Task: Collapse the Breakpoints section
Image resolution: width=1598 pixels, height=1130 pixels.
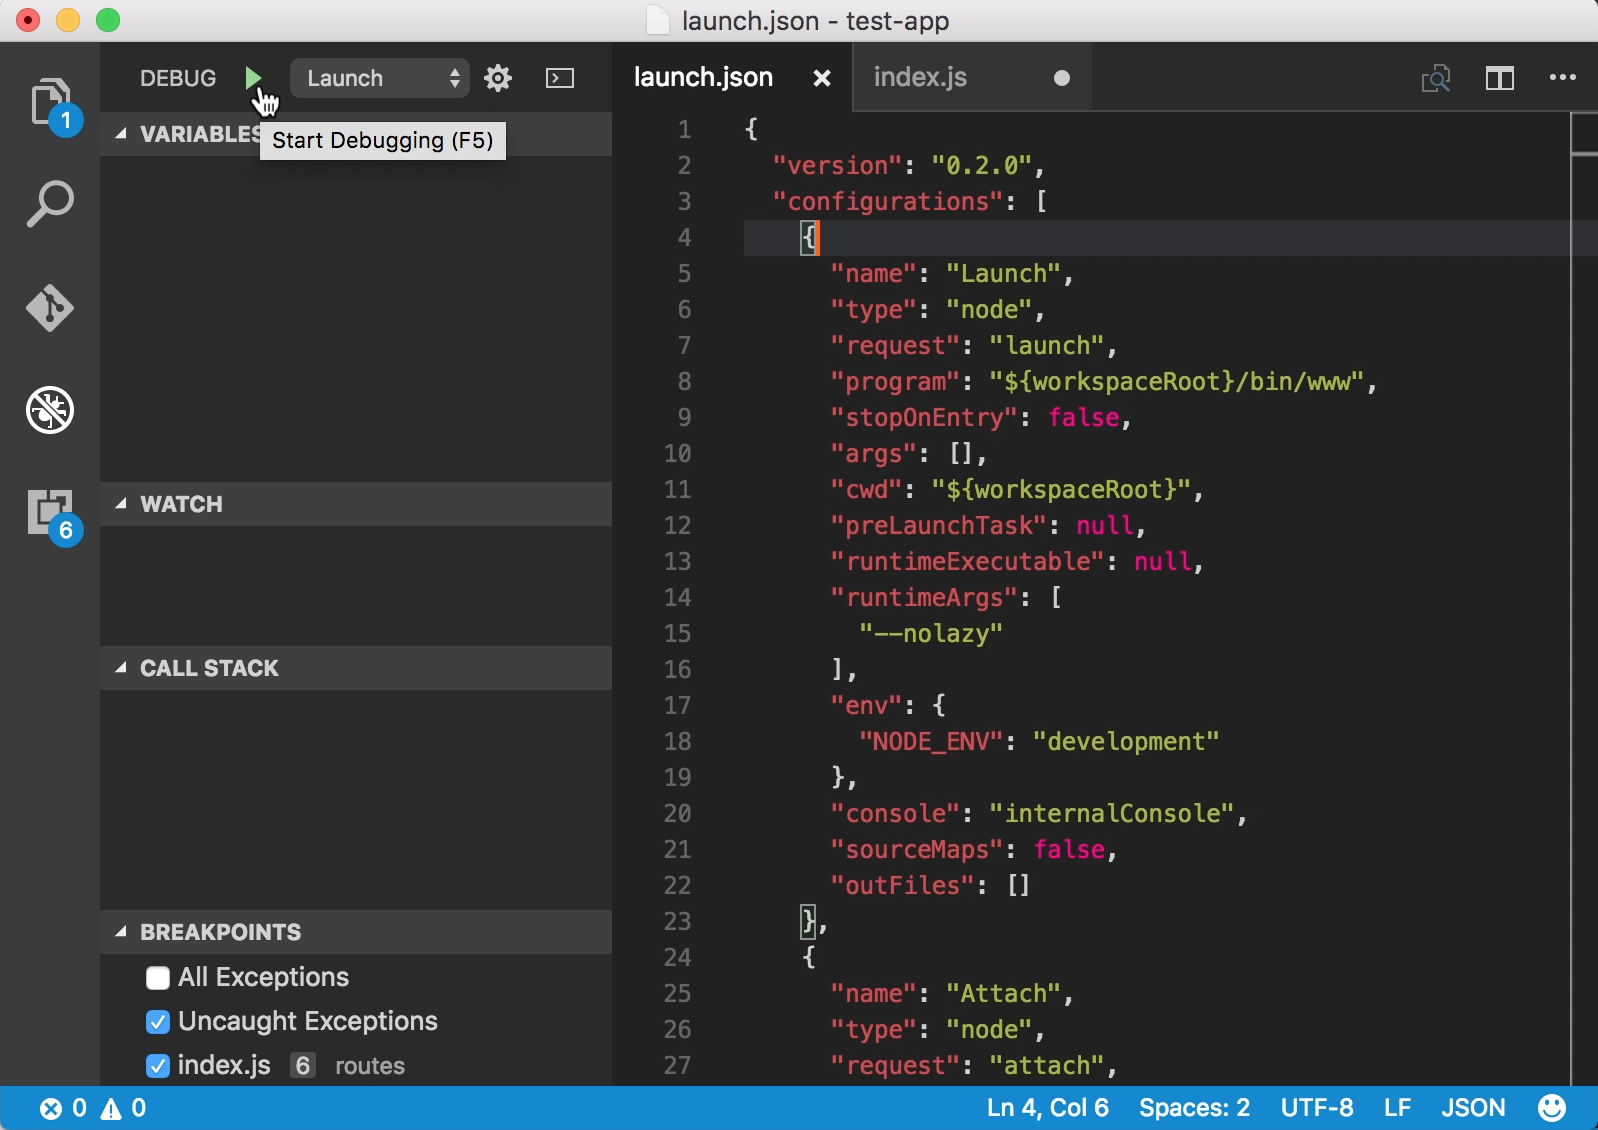Action: point(220,932)
